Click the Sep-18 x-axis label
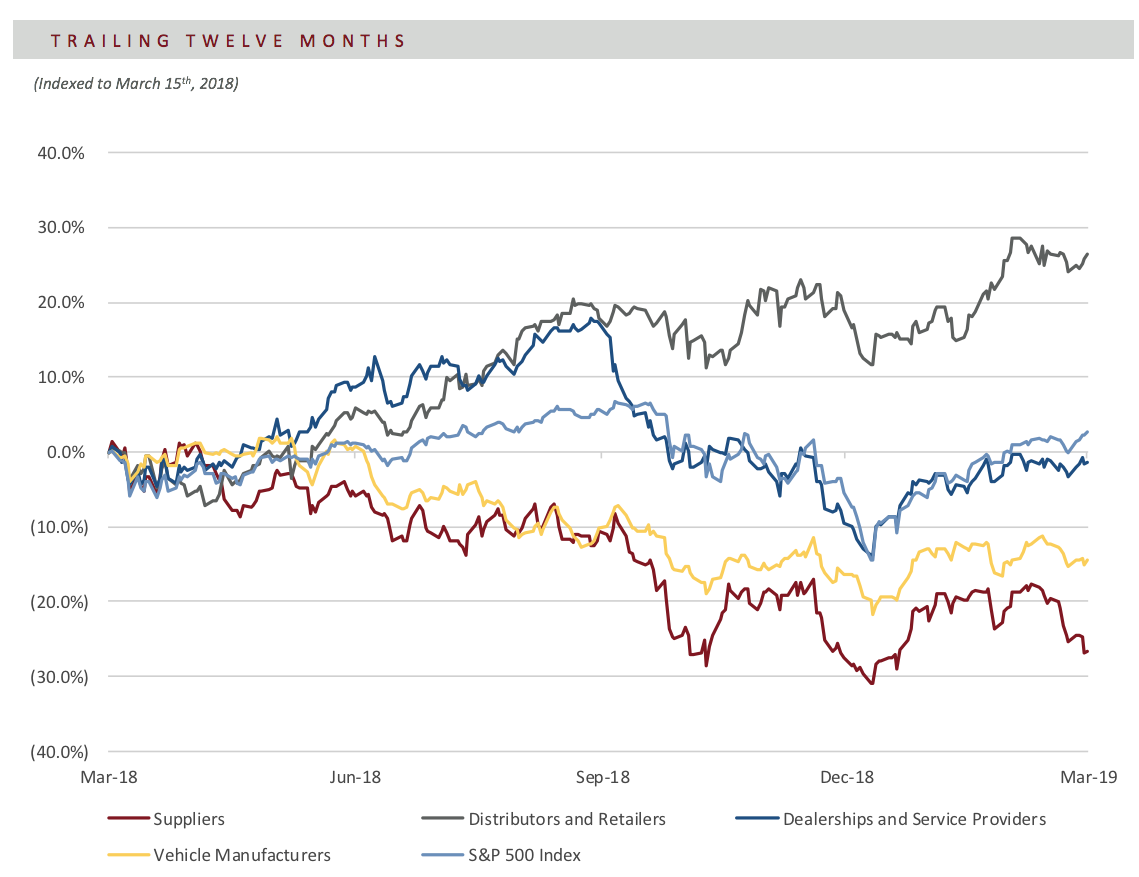 coord(602,777)
